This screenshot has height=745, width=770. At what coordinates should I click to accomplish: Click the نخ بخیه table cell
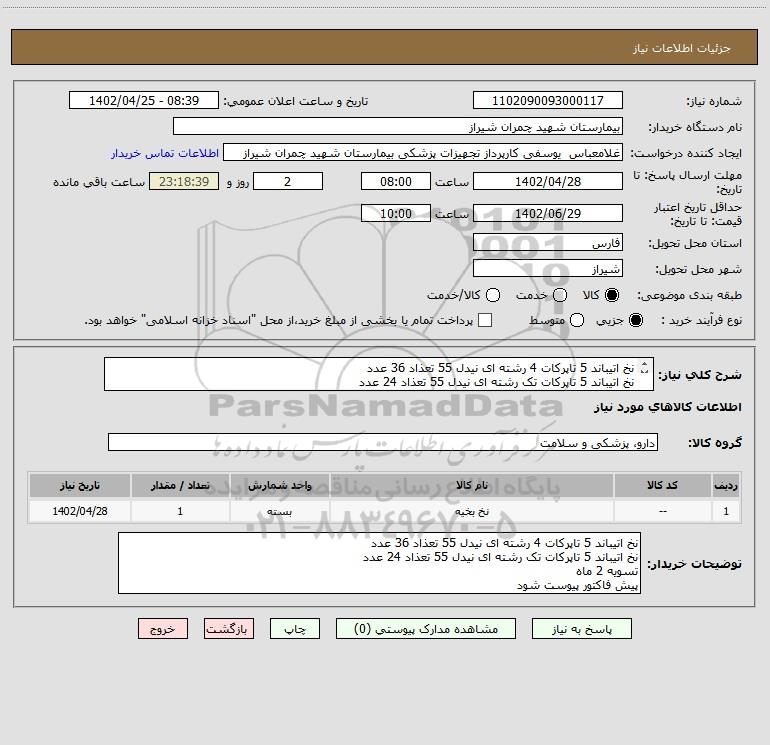[x=471, y=511]
